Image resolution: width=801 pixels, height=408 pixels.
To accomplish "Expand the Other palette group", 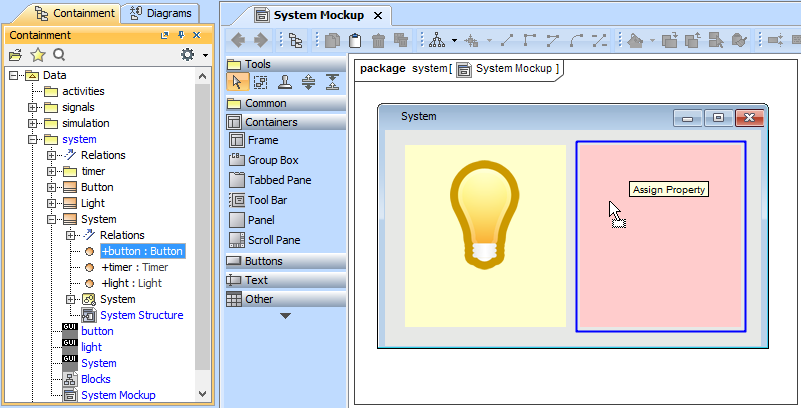I will 286,299.
